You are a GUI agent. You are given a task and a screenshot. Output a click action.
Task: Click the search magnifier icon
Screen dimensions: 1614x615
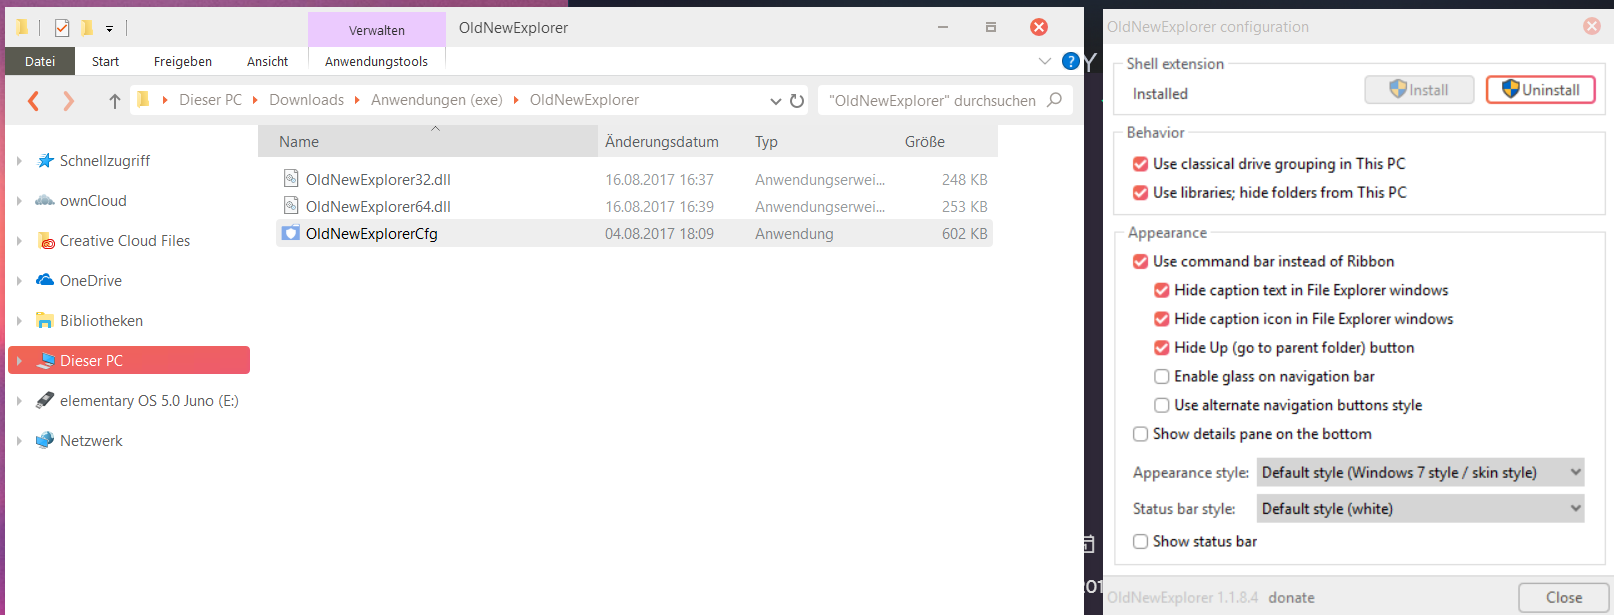click(1054, 100)
